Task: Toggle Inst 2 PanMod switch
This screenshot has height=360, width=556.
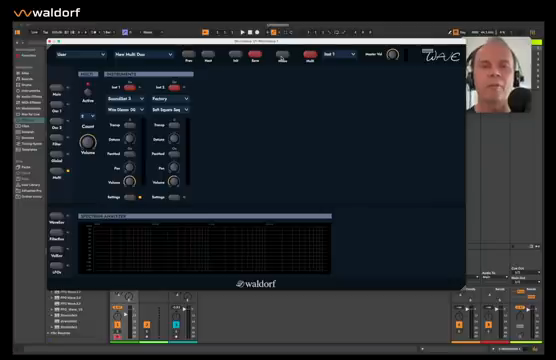Action: point(174,154)
